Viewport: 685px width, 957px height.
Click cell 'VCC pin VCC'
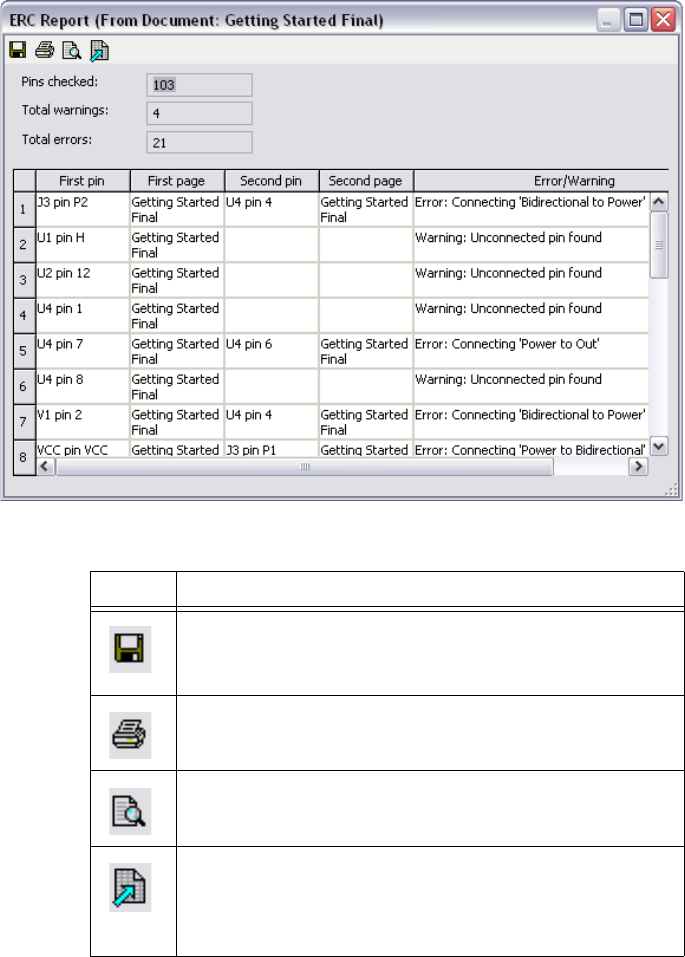point(83,449)
